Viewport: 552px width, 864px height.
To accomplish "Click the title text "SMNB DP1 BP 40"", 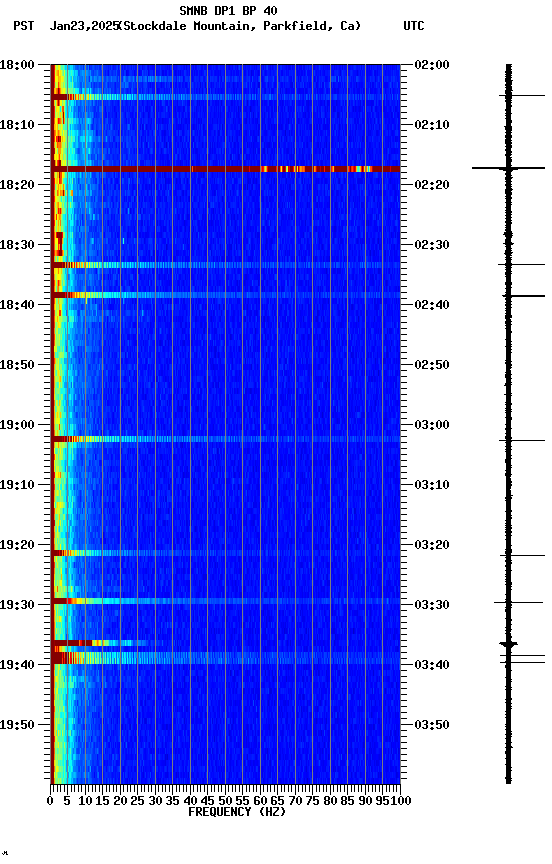I will 228,10.
